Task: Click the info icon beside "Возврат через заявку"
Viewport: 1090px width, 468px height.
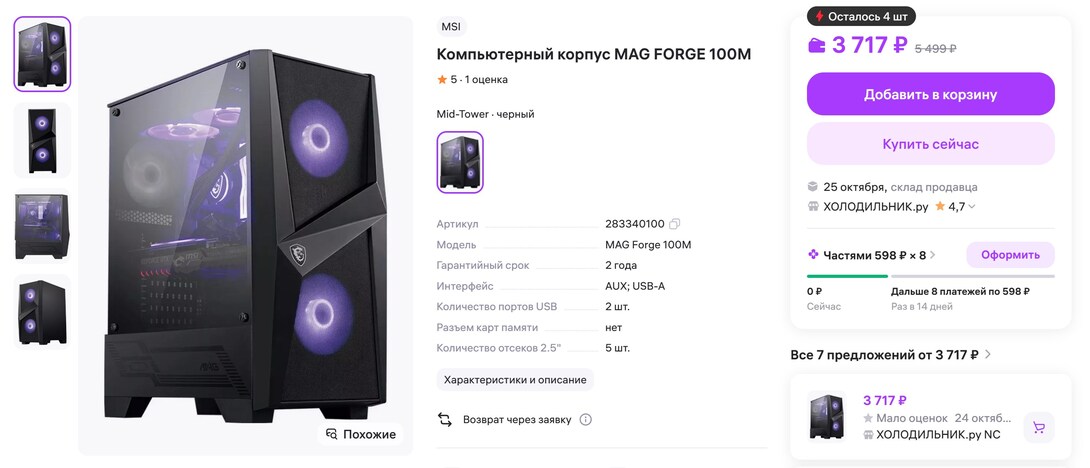Action: click(586, 420)
